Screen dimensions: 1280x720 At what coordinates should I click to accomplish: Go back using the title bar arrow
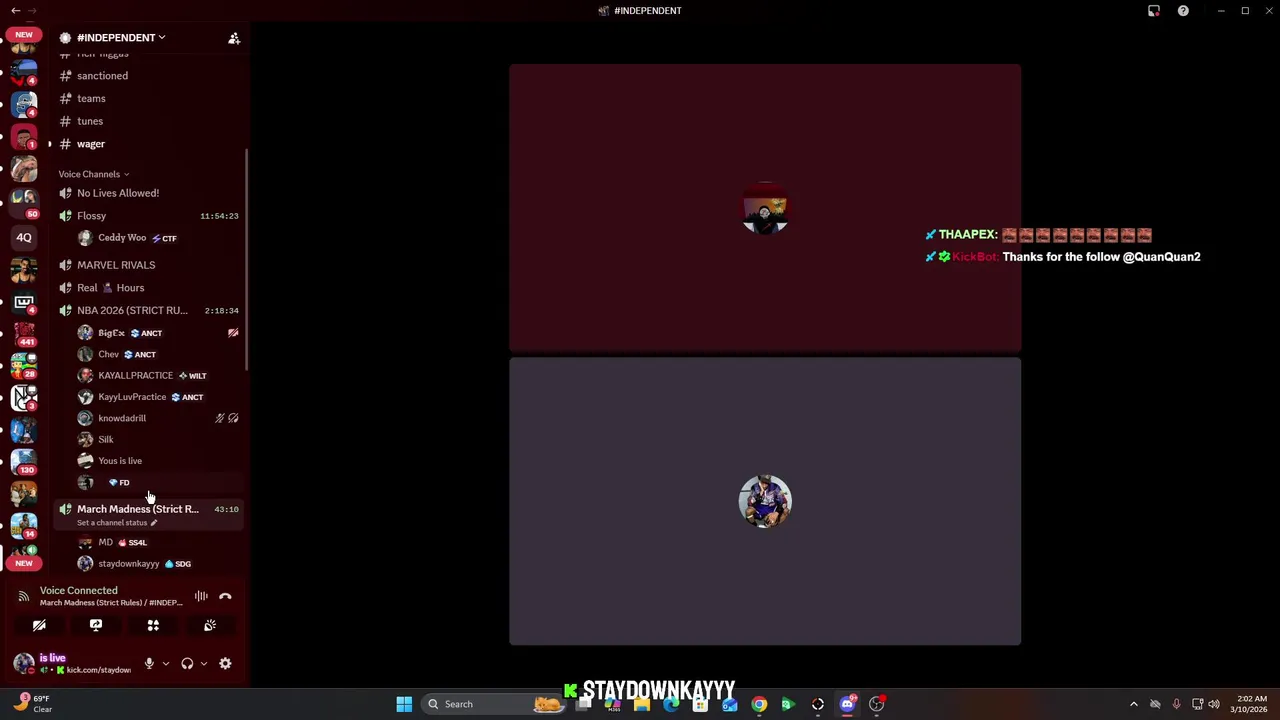coord(16,11)
